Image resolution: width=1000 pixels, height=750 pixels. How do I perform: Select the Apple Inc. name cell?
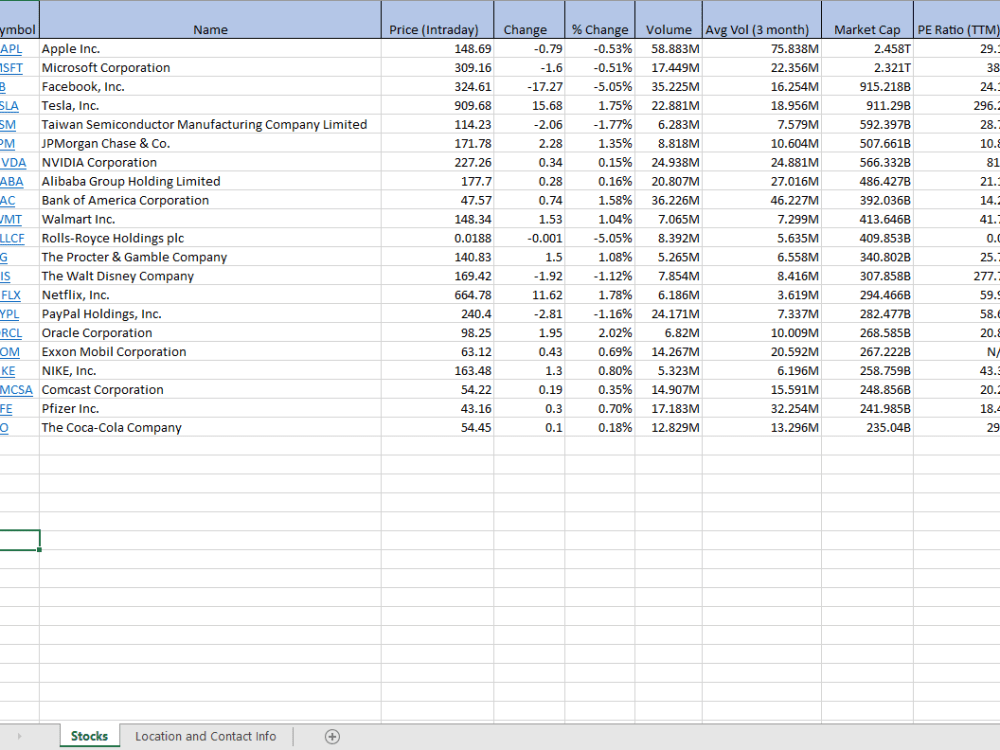click(x=210, y=48)
